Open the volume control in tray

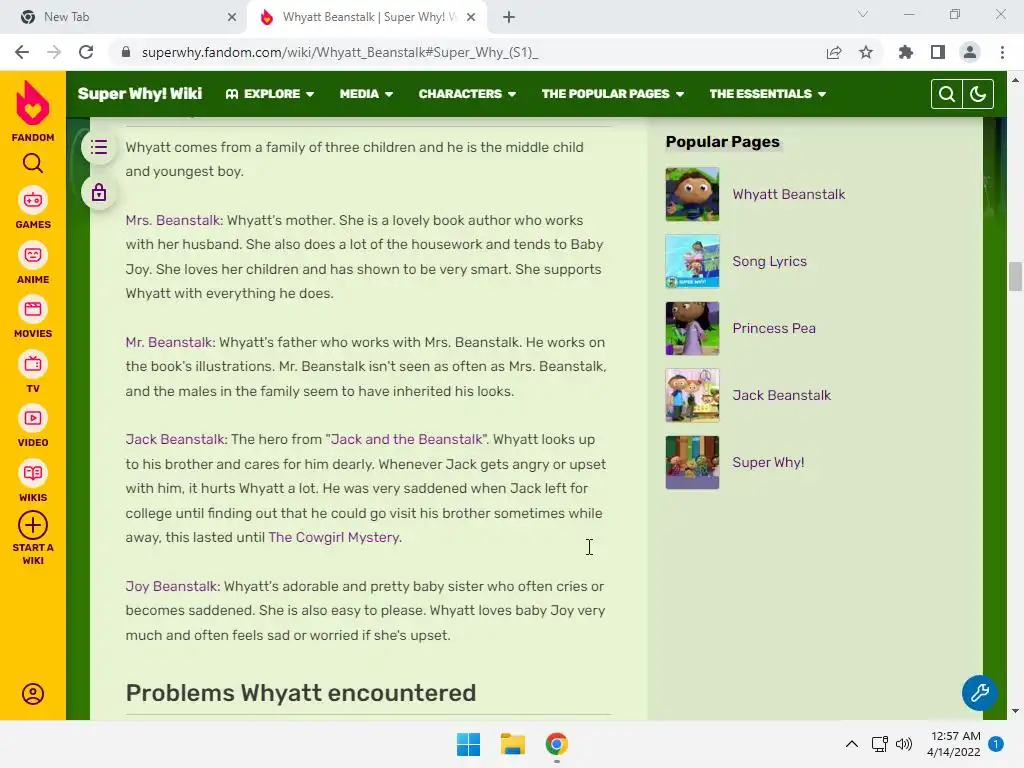click(904, 744)
